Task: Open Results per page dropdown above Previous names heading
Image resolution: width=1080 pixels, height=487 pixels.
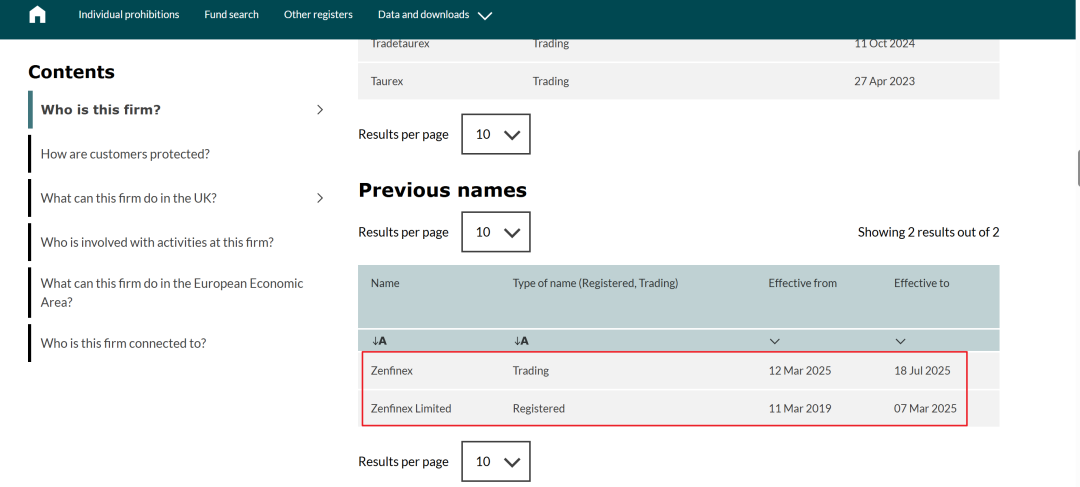Action: tap(496, 134)
